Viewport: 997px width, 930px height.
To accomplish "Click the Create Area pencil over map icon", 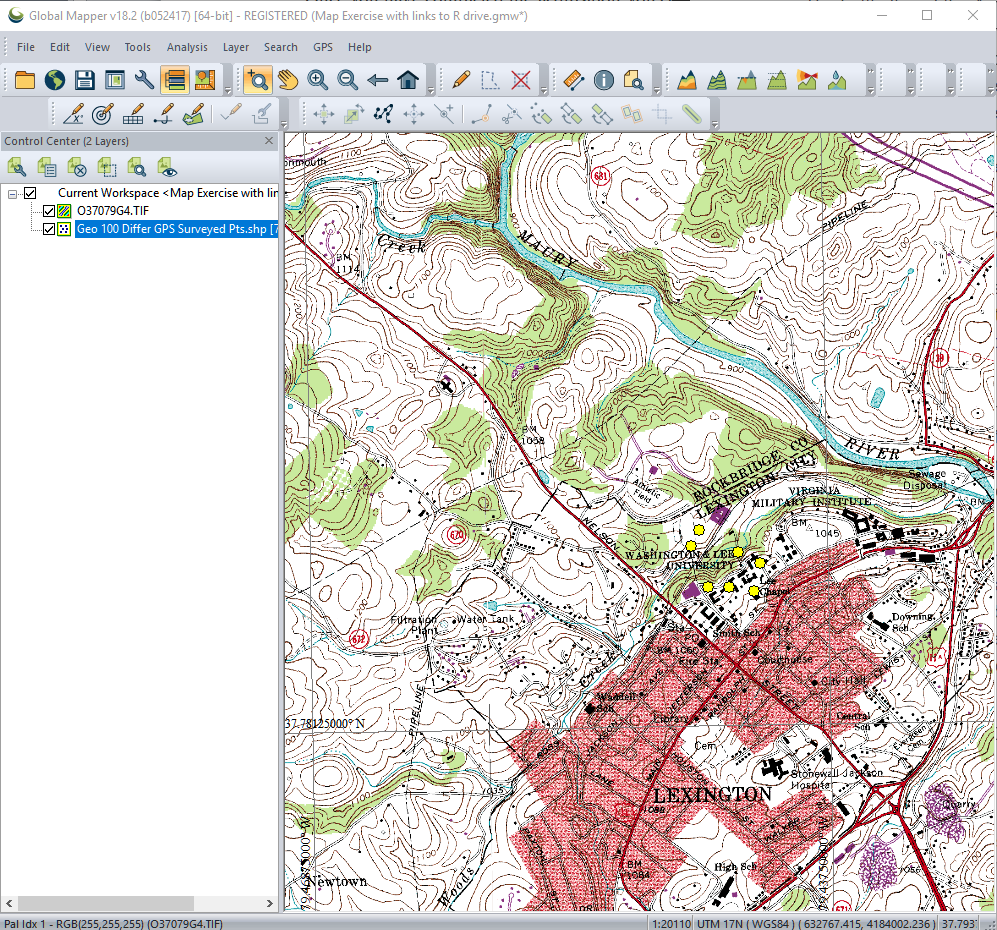I will point(193,114).
